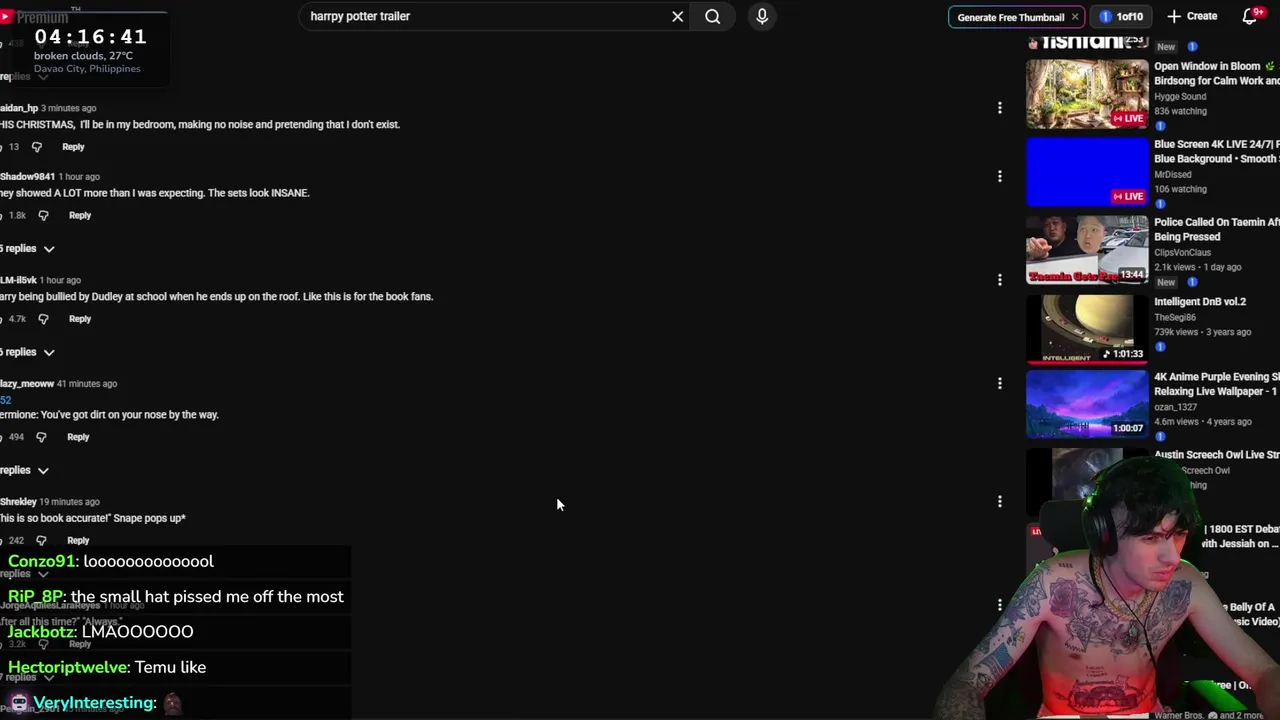1280x720 pixels.
Task: Click the Shadow9841 commenter name
Action: click(x=27, y=177)
